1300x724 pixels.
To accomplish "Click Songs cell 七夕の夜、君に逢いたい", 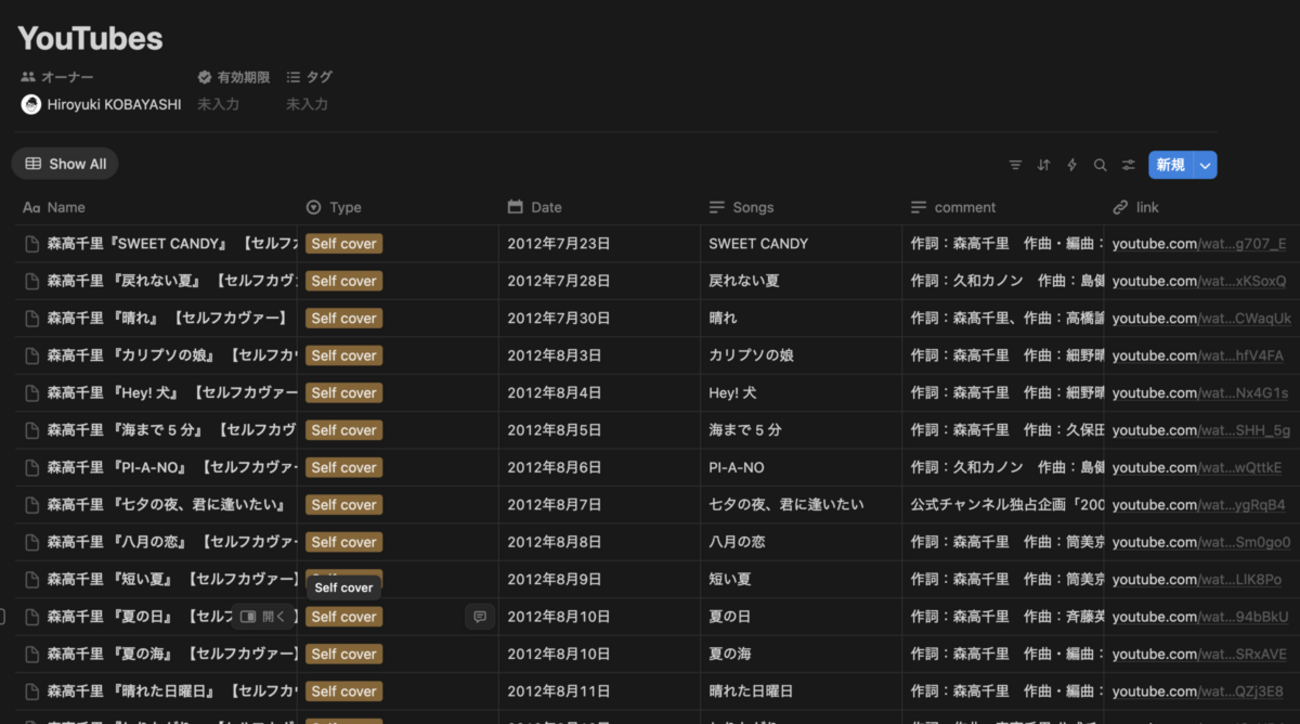I will (802, 505).
